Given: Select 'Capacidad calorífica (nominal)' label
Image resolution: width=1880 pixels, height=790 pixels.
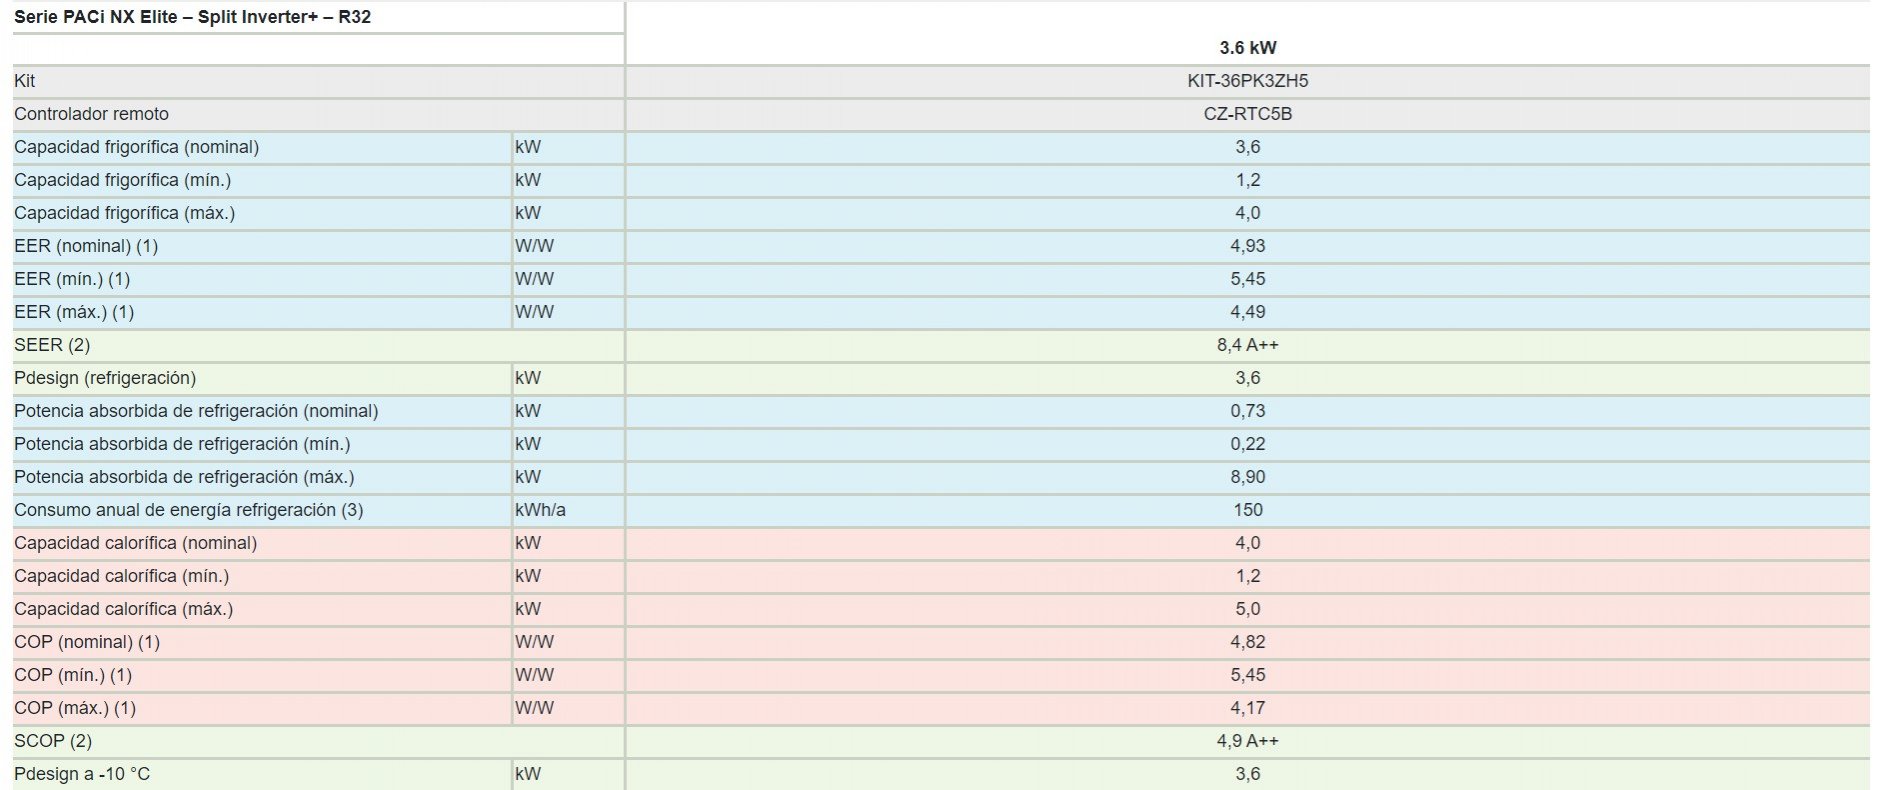Looking at the screenshot, I should (135, 543).
